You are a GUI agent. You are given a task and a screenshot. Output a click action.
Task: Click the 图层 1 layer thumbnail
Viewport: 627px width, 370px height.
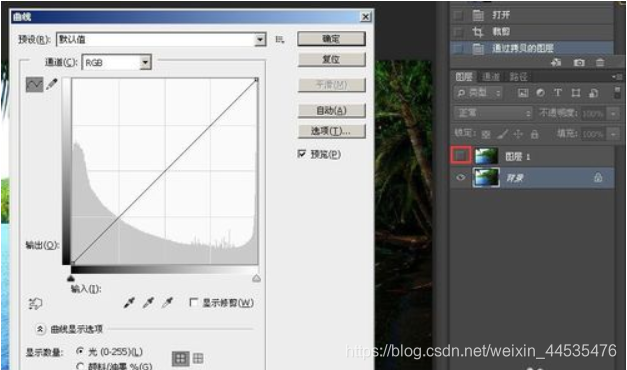(x=486, y=156)
